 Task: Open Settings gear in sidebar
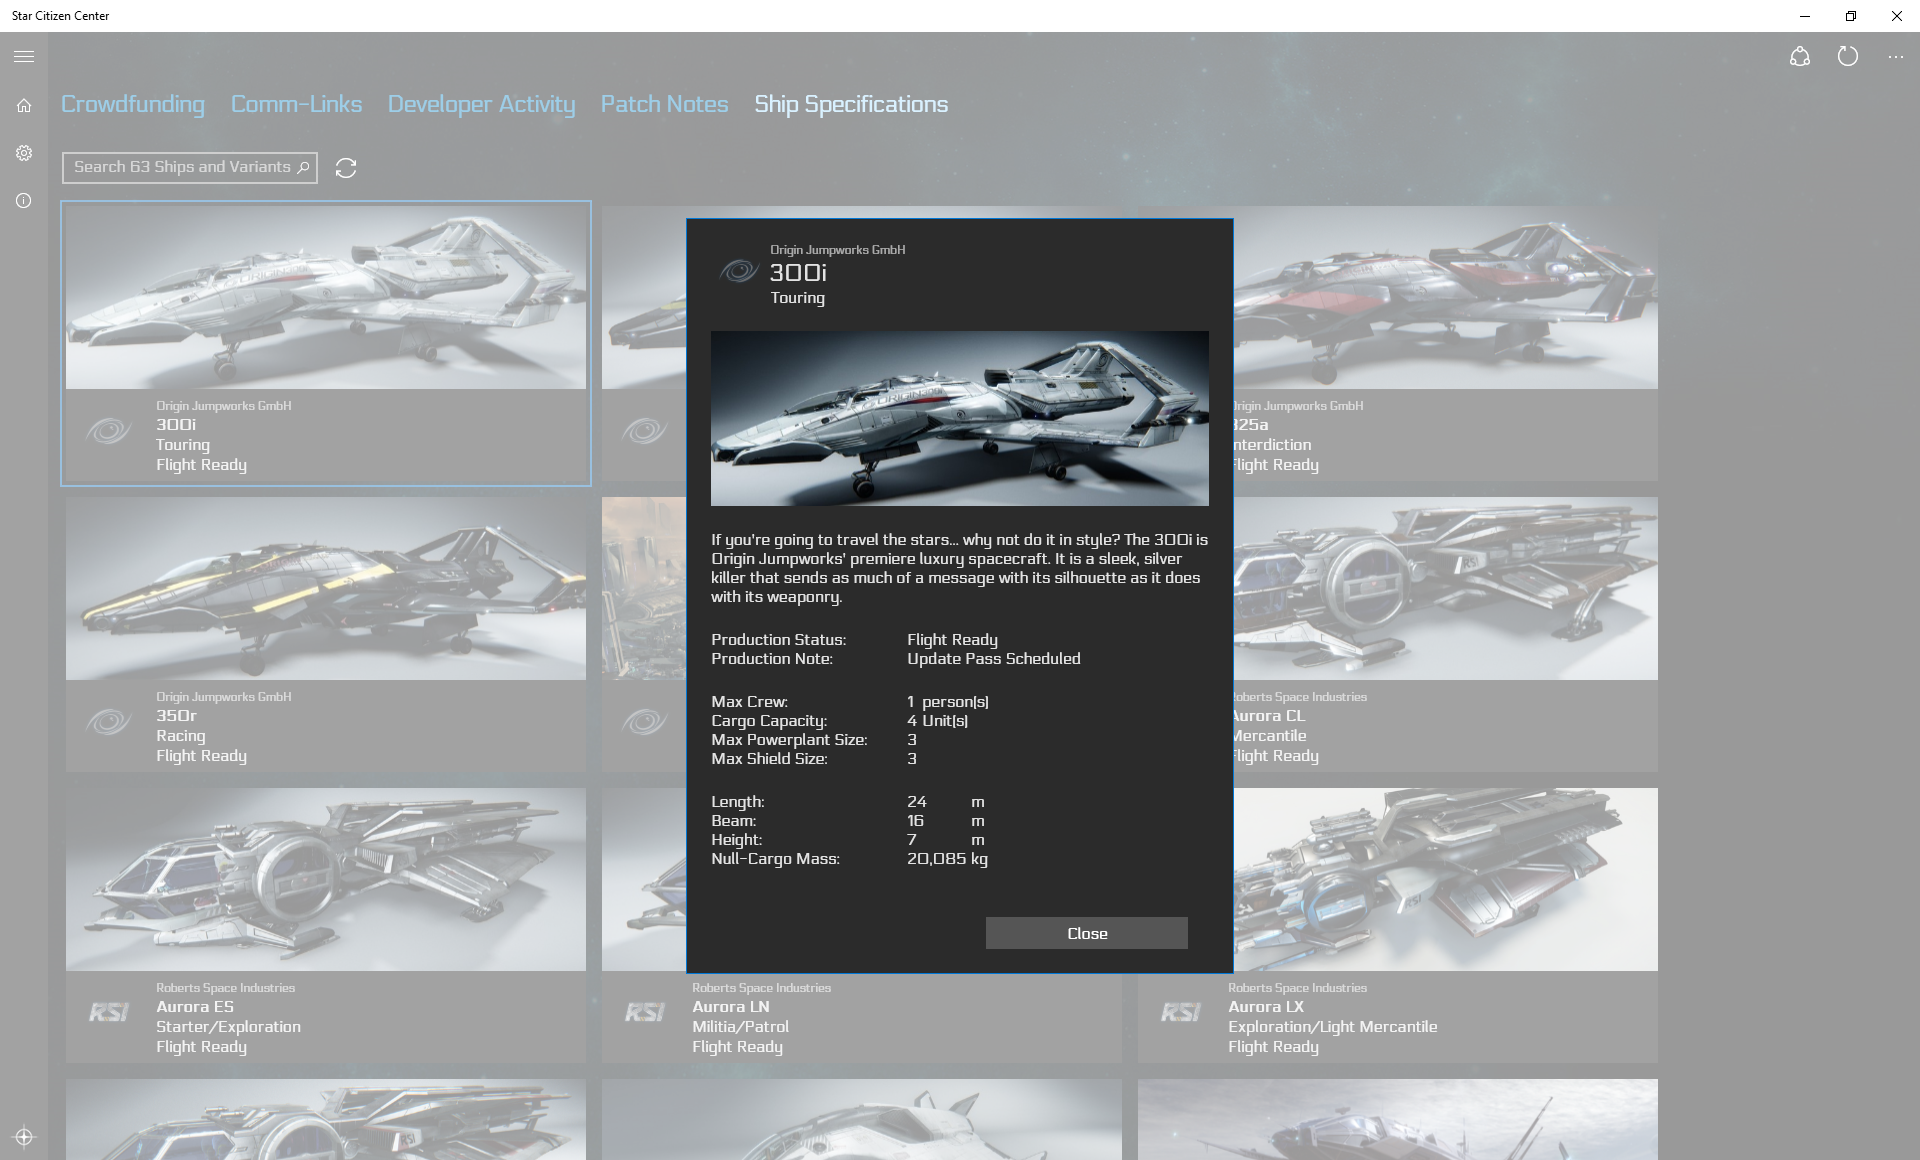24,153
